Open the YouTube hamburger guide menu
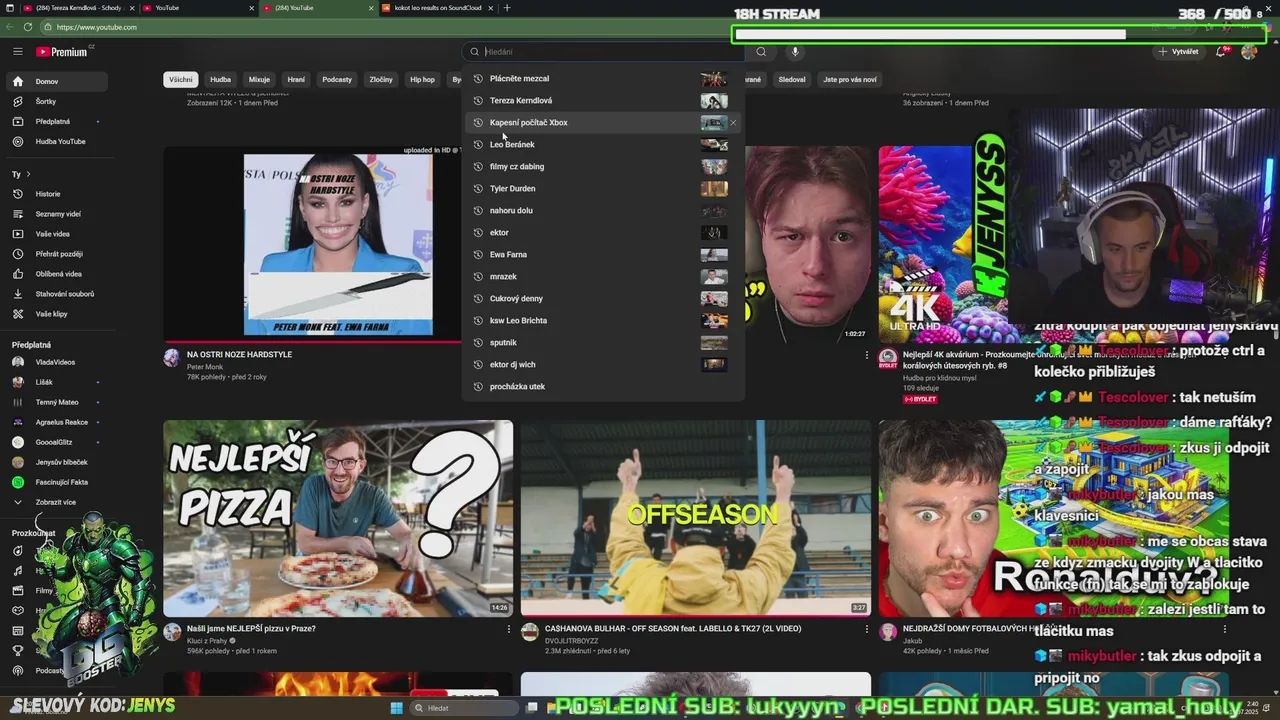The height and width of the screenshot is (720, 1280). click(x=17, y=51)
